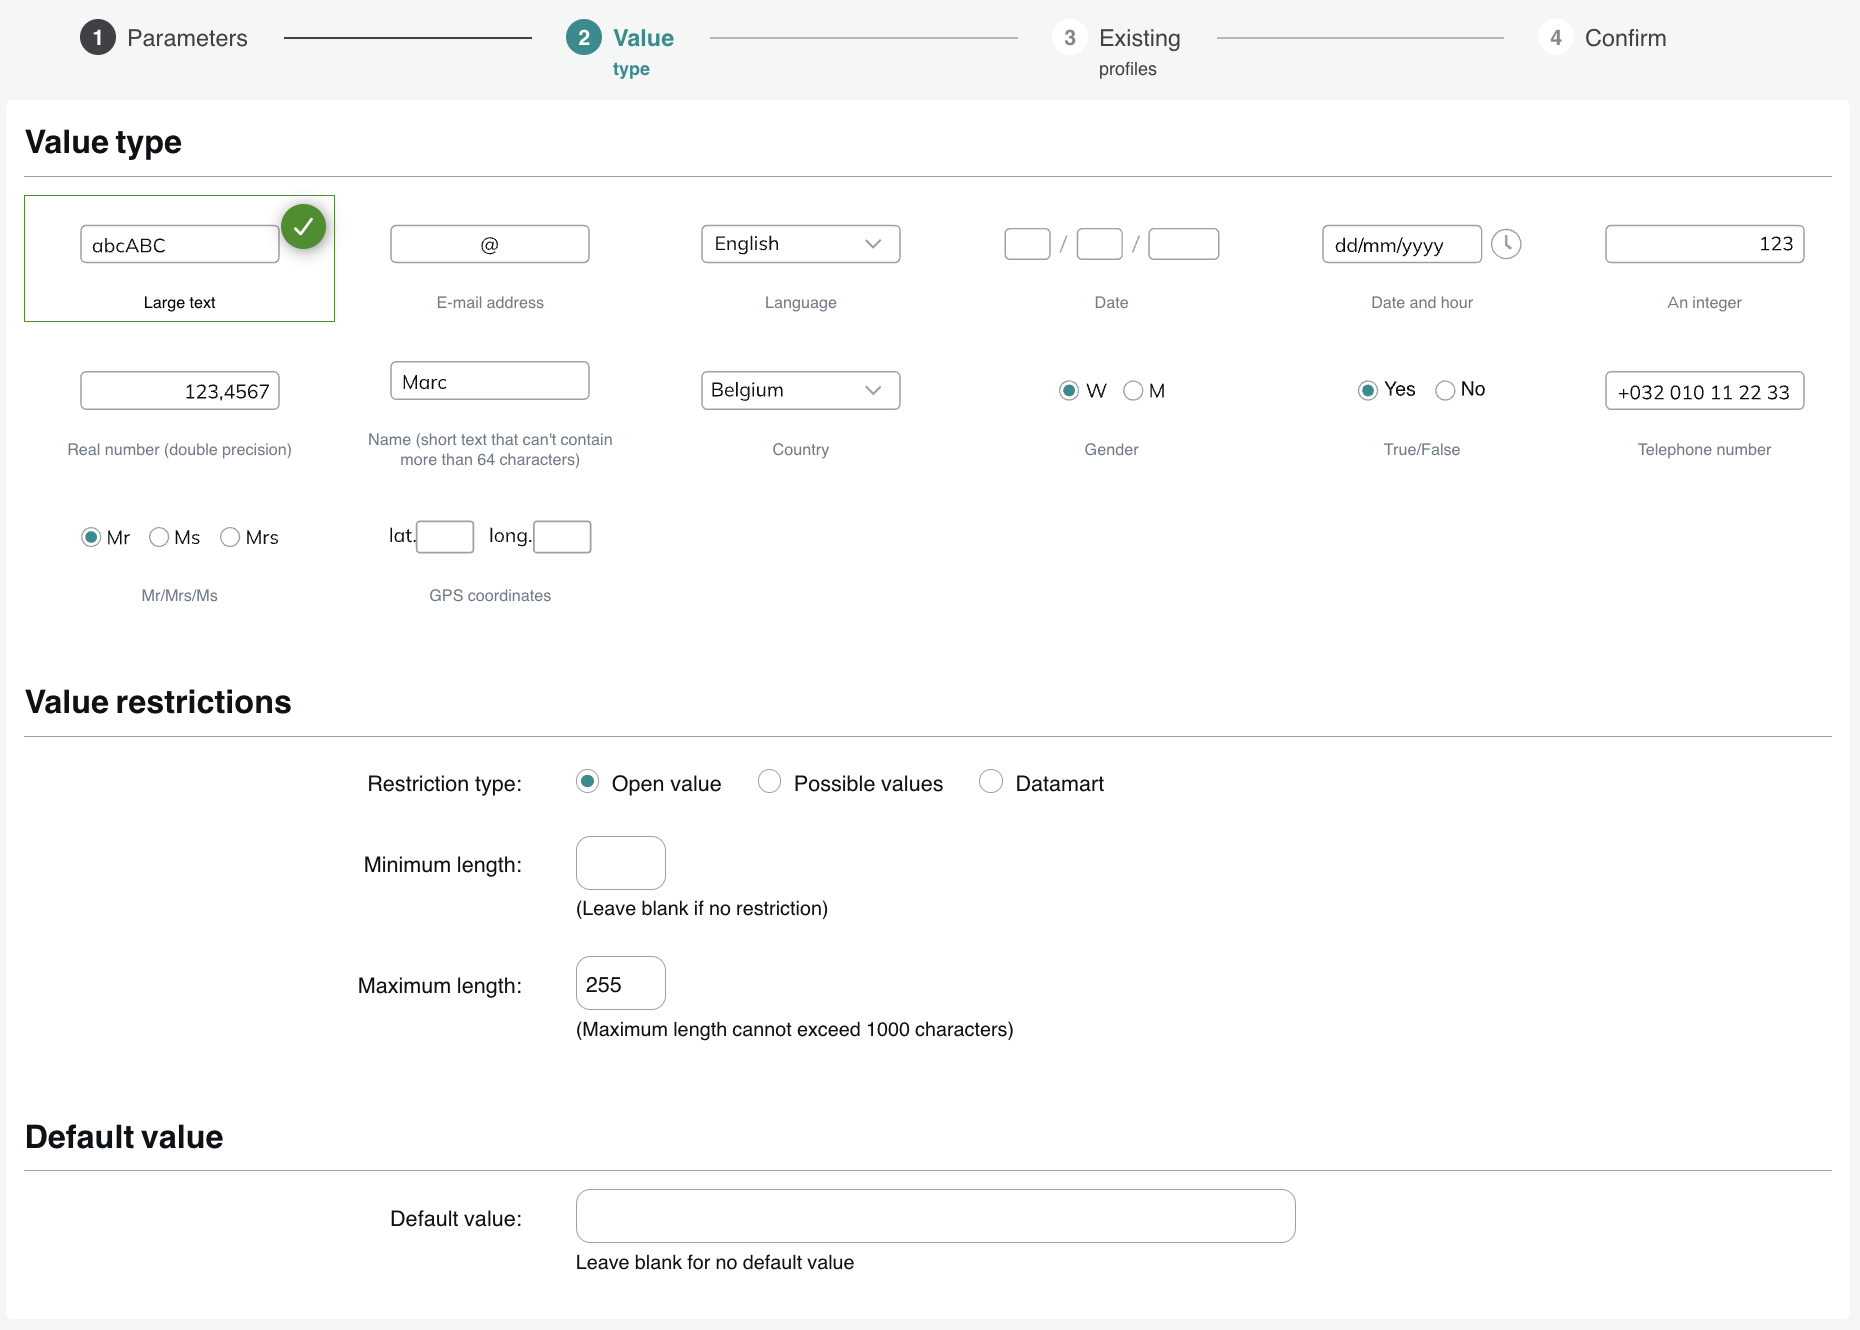
Task: Click step 2 Value type circle
Action: [584, 38]
